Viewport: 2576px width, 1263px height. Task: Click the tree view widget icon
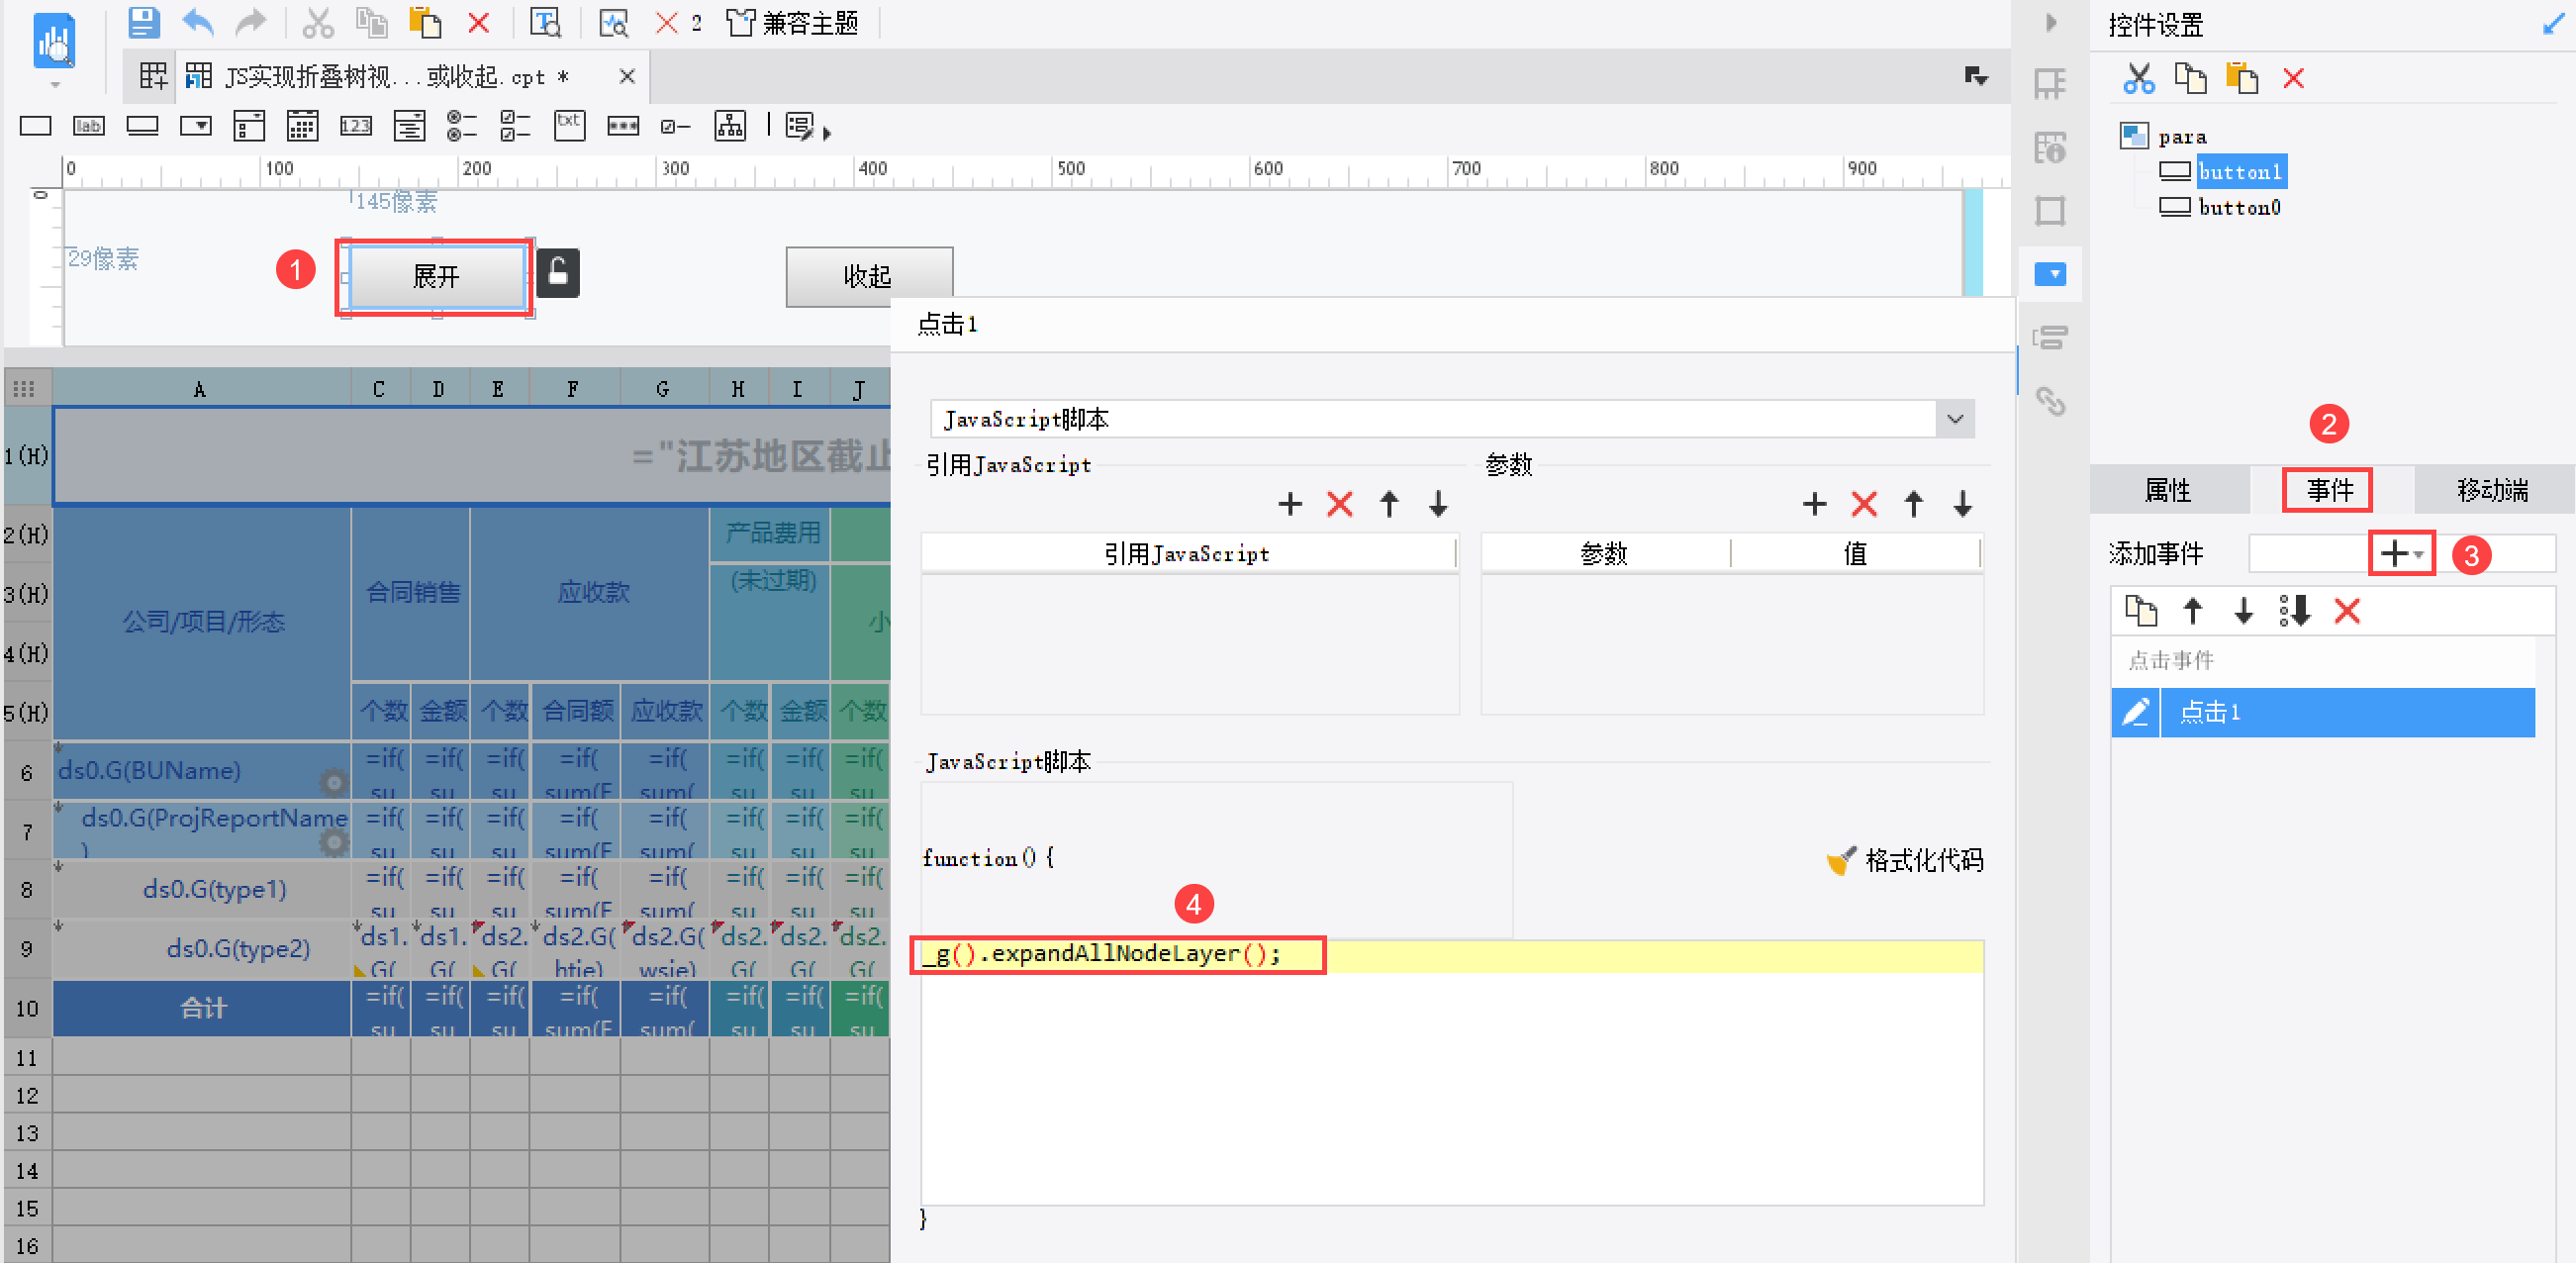[x=729, y=126]
